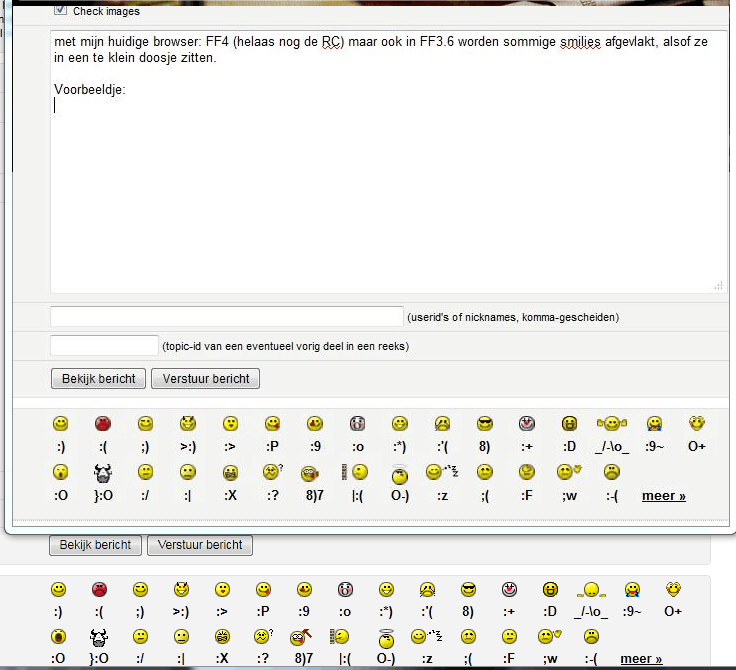The height and width of the screenshot is (670, 736).
Task: Pick the :z sleeping smiley on the background page
Action: click(x=426, y=637)
